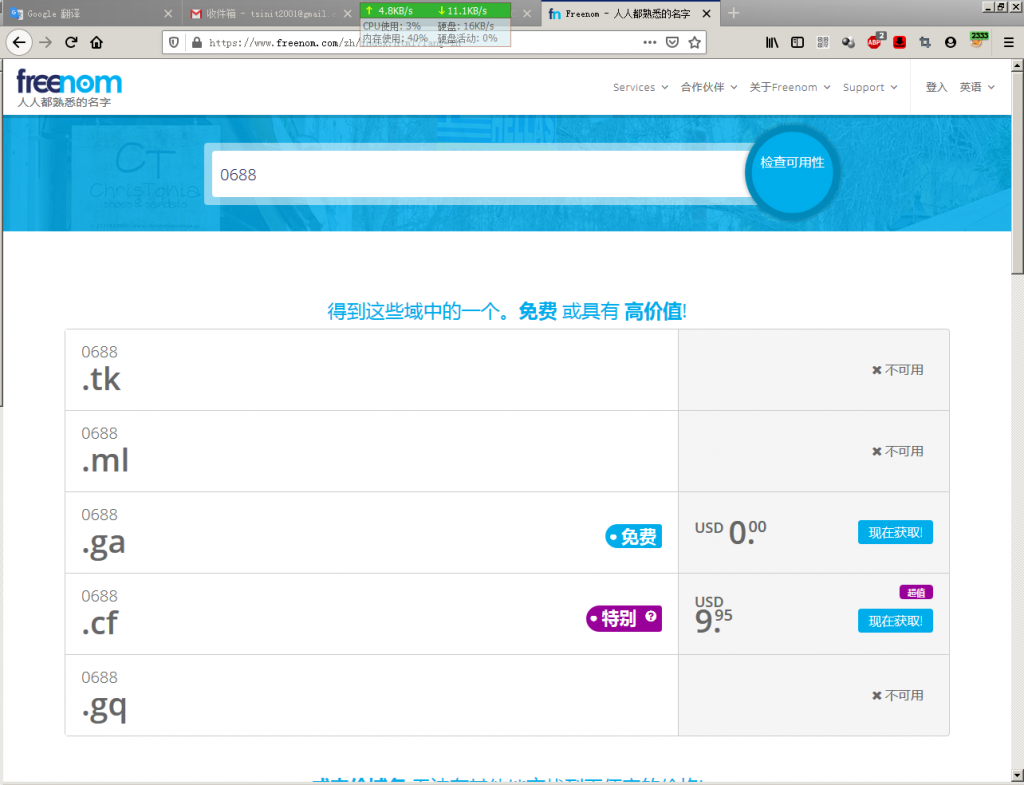Image resolution: width=1024 pixels, height=785 pixels.
Task: Open the page actions three-dot menu
Action: pyautogui.click(x=650, y=42)
